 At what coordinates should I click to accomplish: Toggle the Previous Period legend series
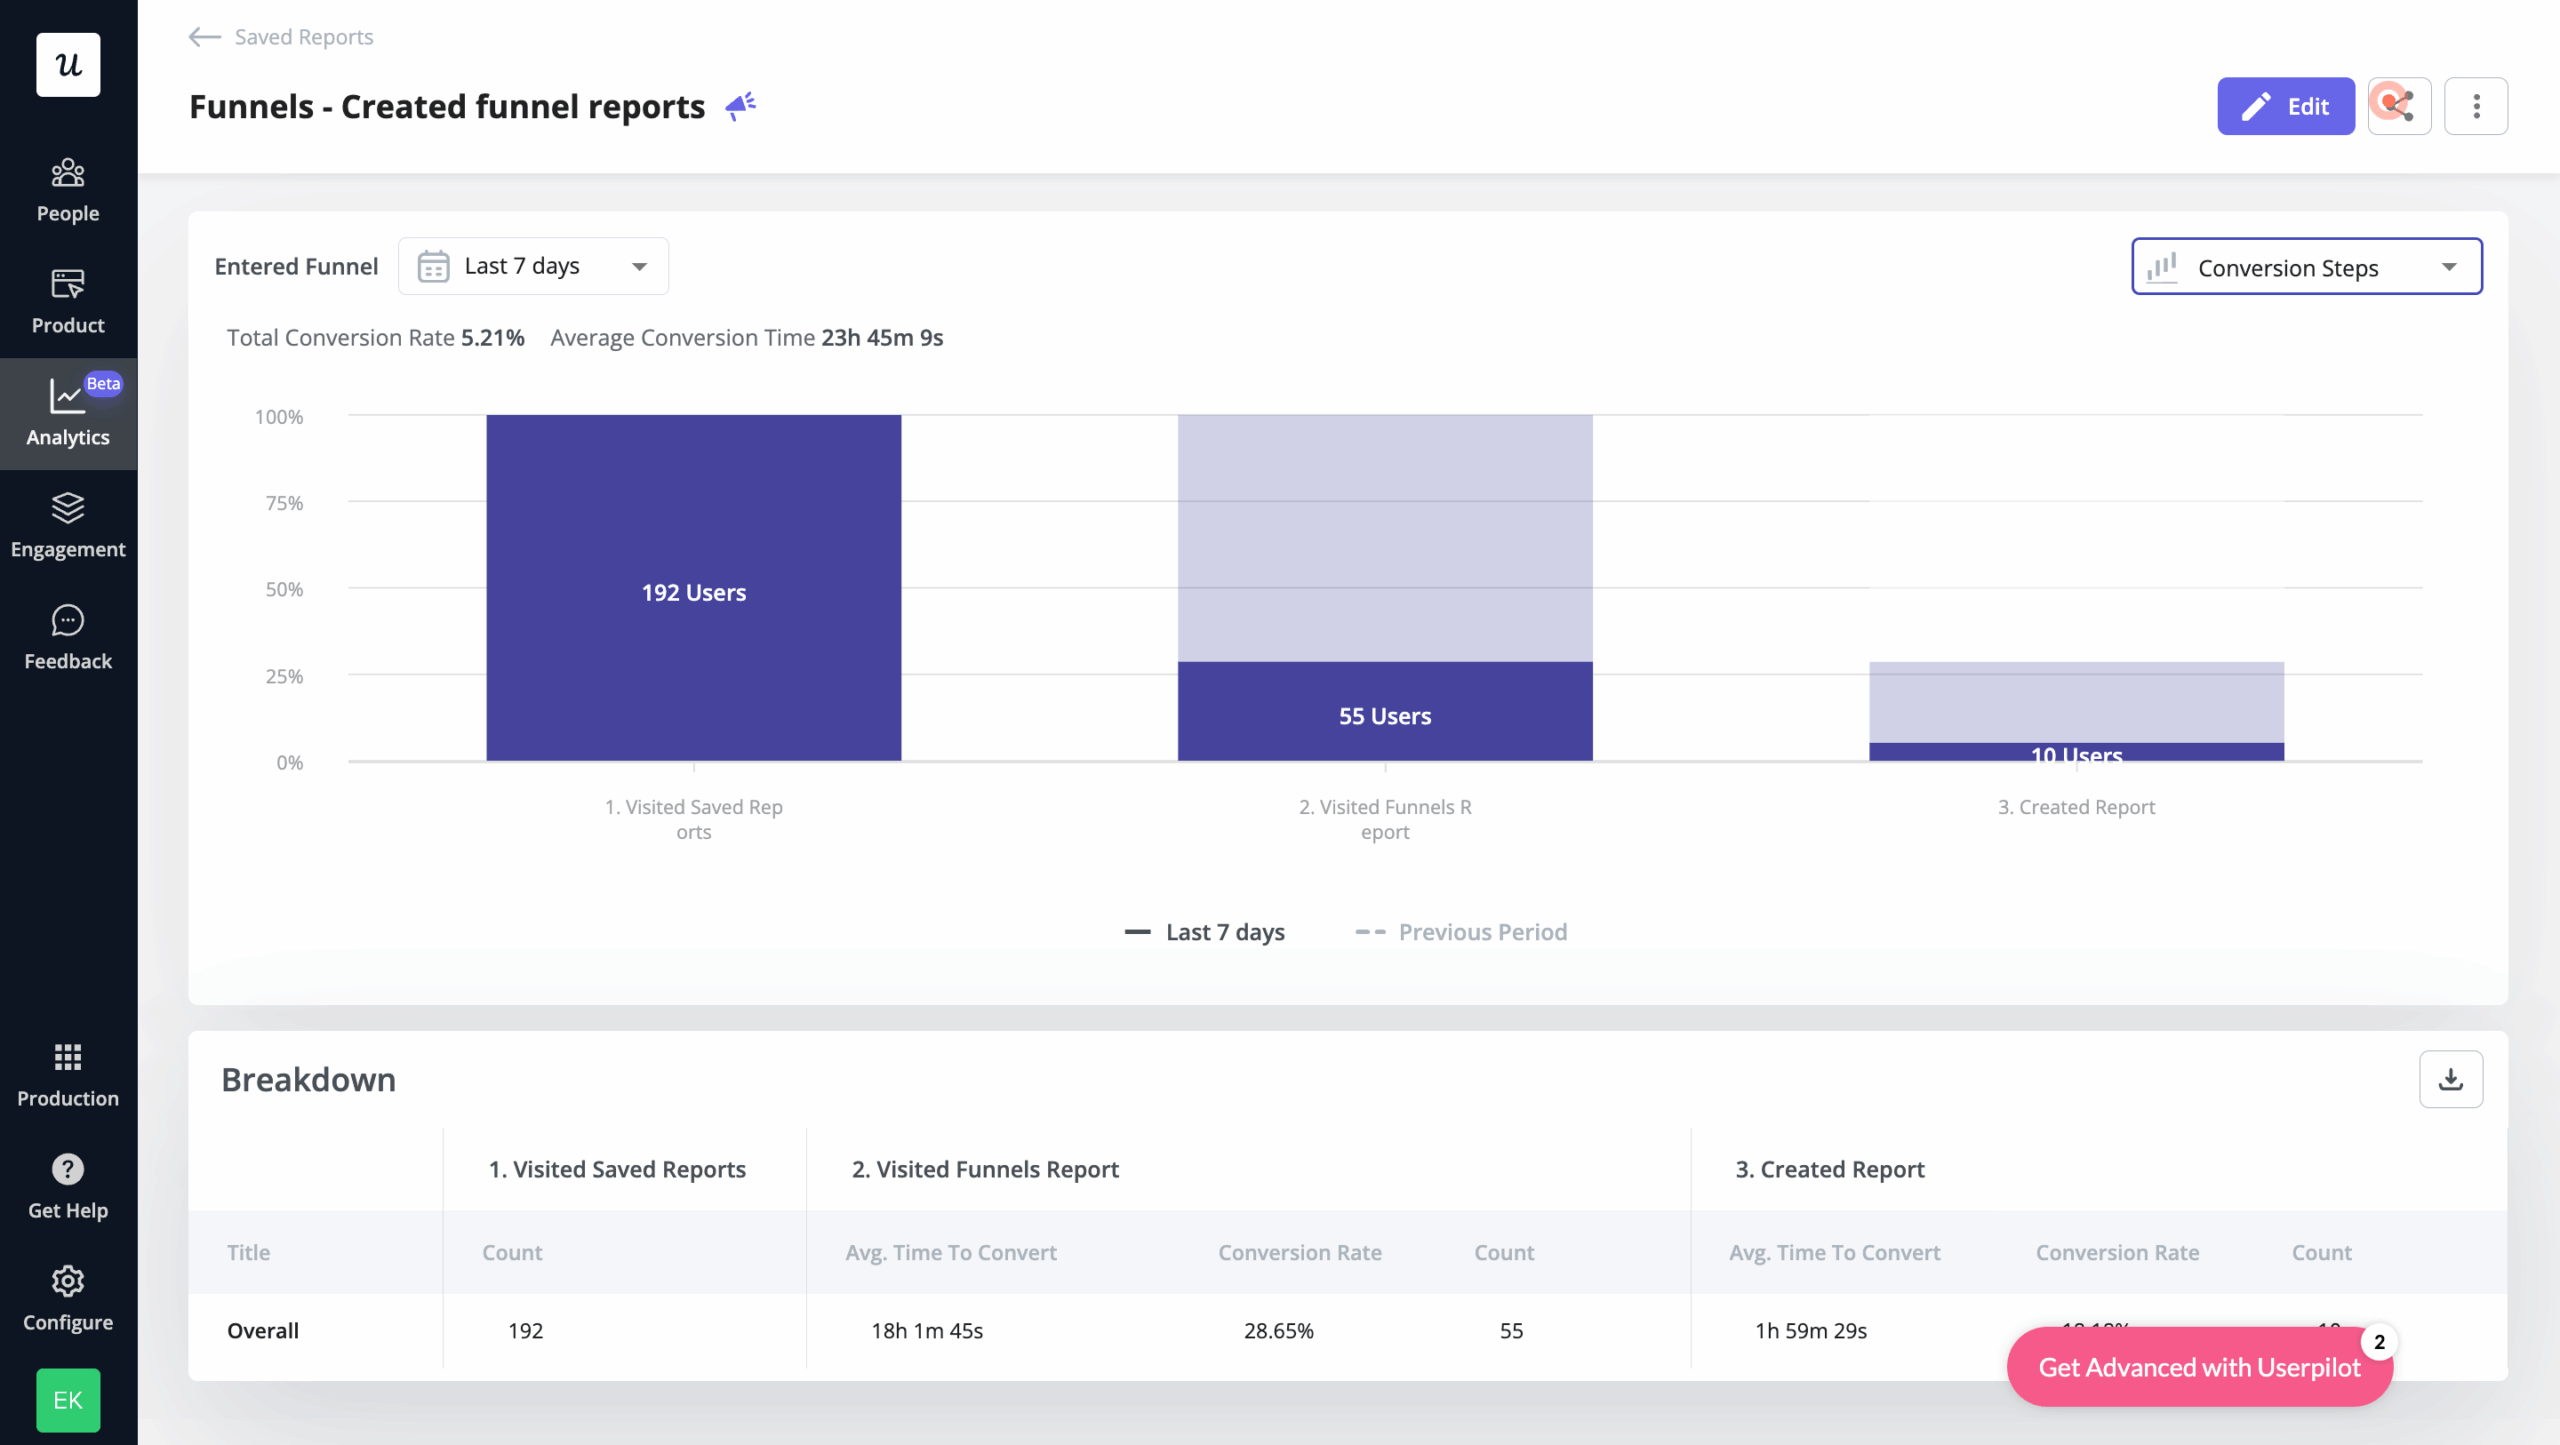tap(1462, 931)
